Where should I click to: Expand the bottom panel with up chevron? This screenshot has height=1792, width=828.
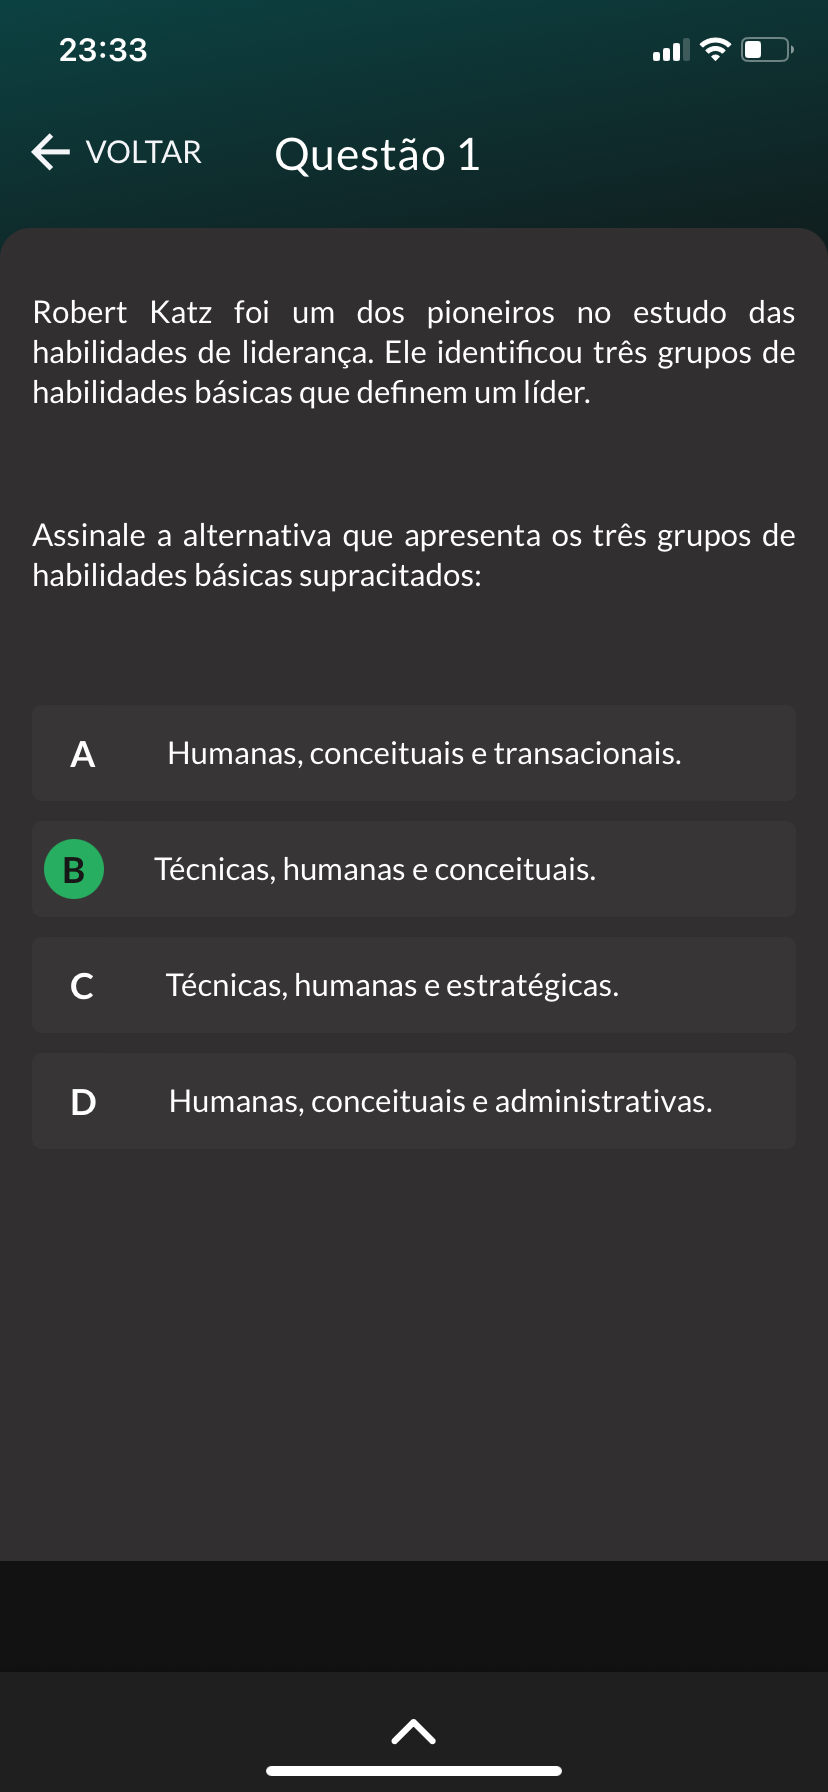(x=414, y=1731)
